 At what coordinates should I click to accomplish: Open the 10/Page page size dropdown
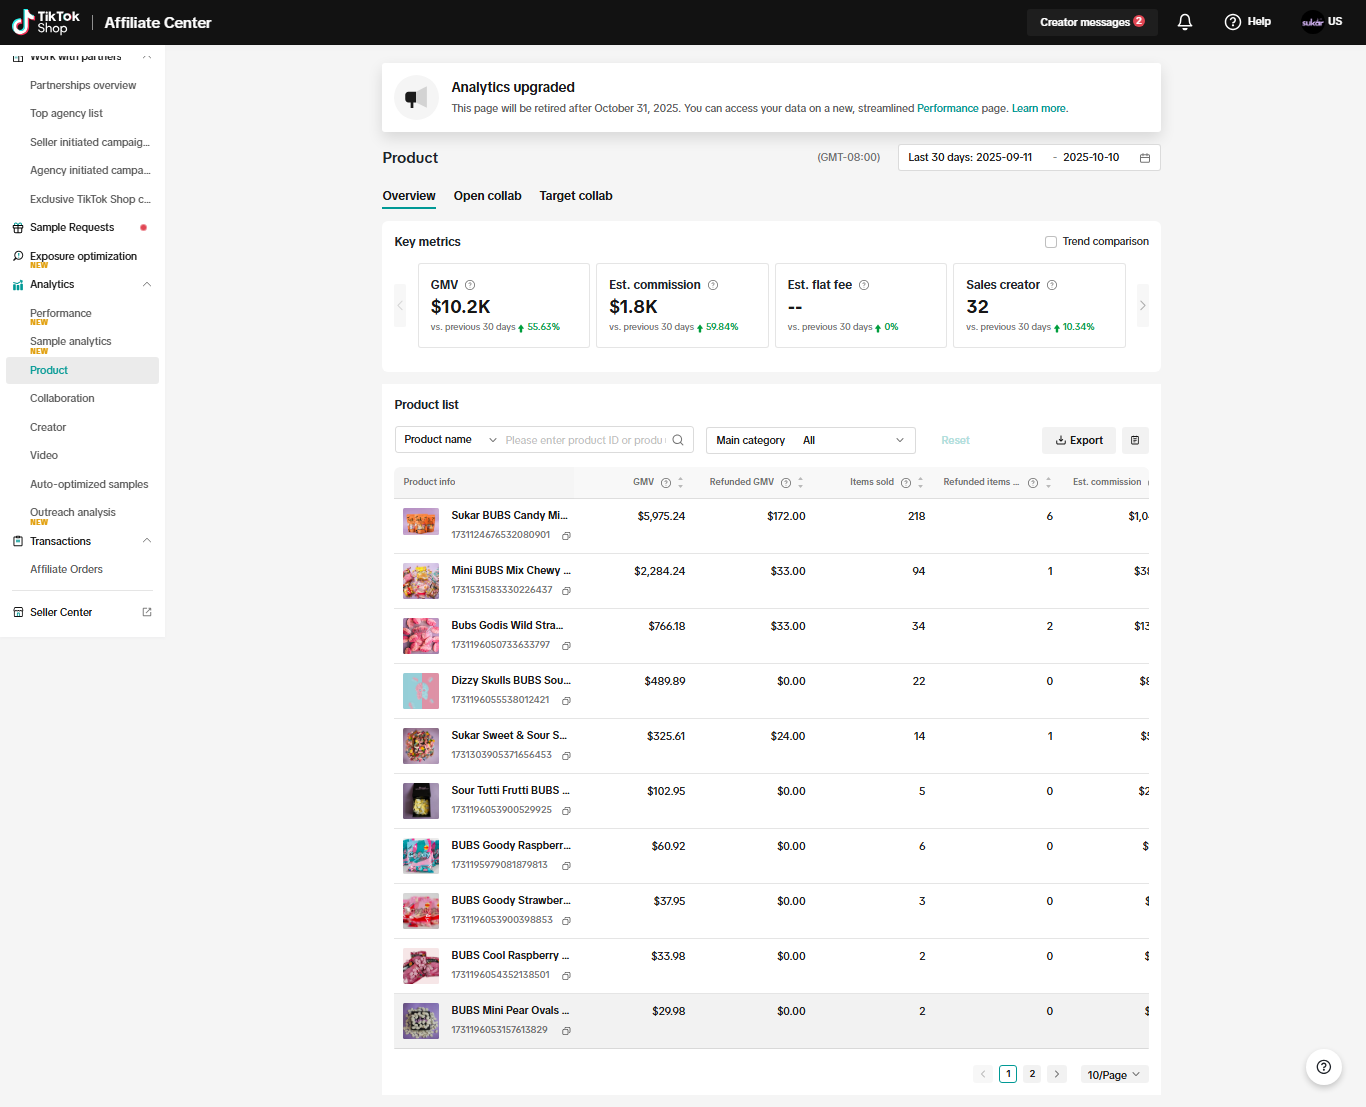coord(1113,1074)
